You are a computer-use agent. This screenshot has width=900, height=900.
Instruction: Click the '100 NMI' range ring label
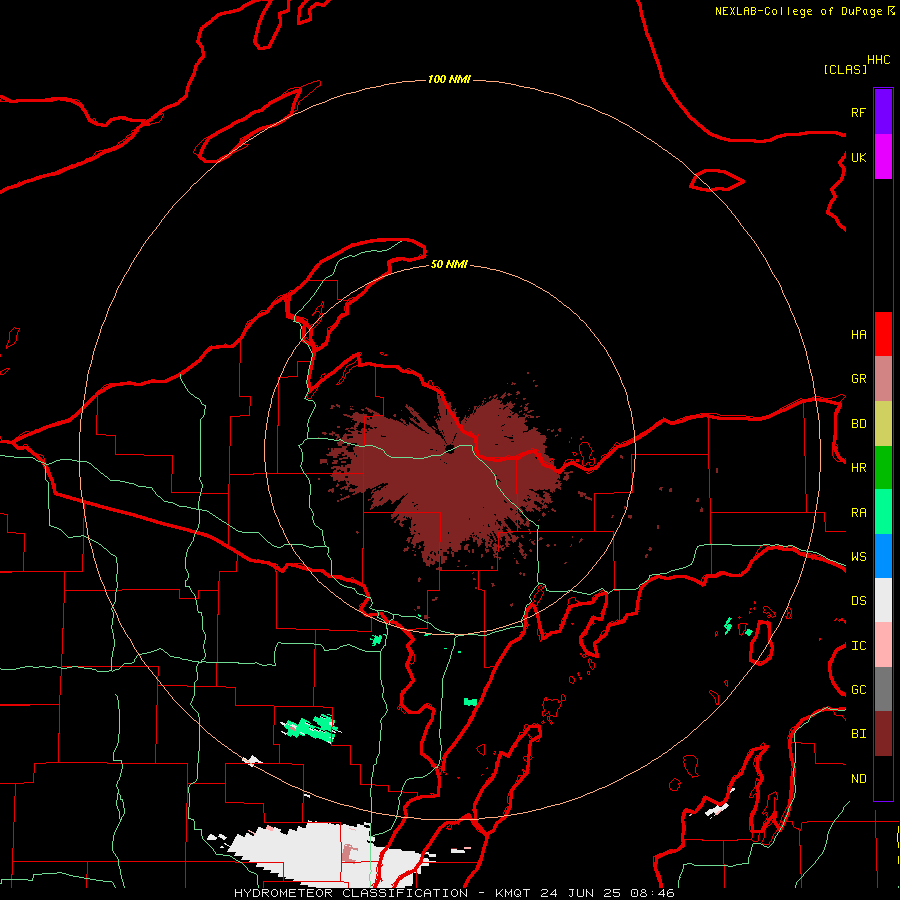tap(449, 79)
